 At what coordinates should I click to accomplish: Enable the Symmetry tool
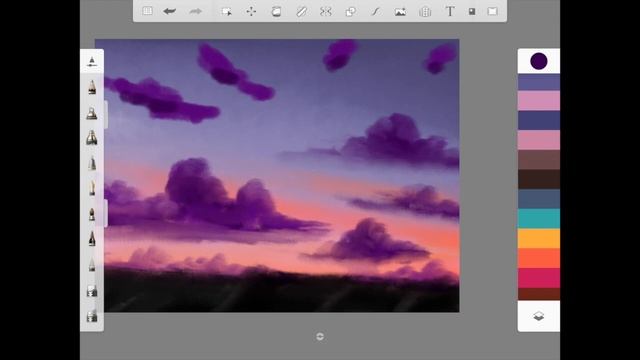[x=326, y=11]
